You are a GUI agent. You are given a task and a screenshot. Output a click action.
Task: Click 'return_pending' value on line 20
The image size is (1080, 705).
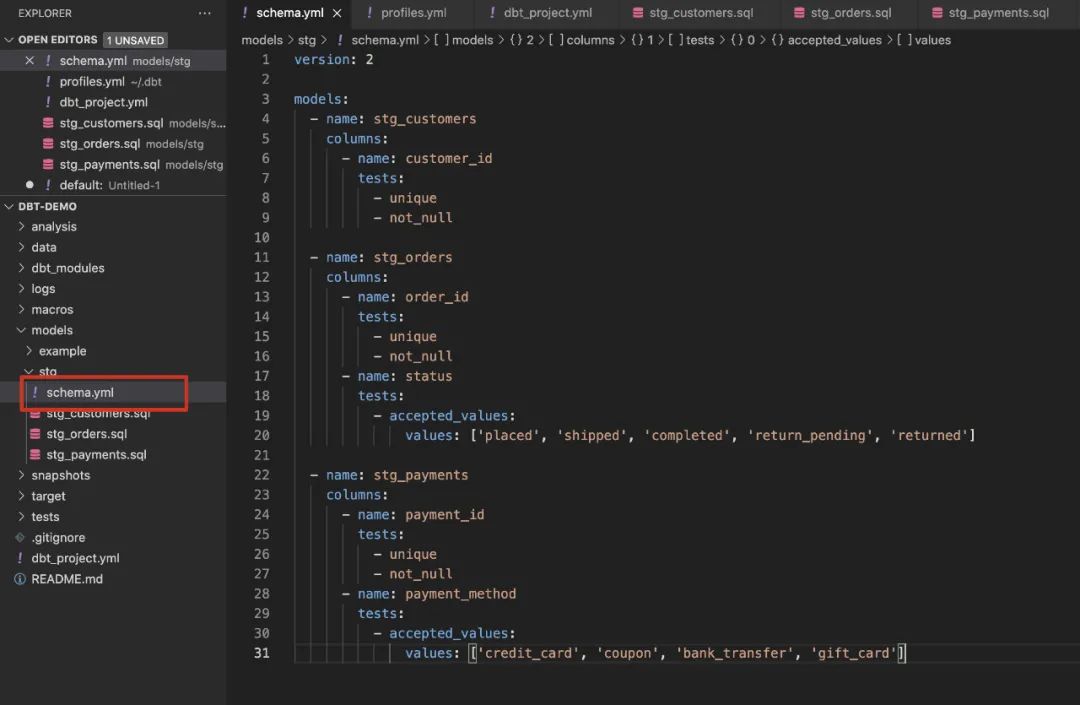point(810,435)
